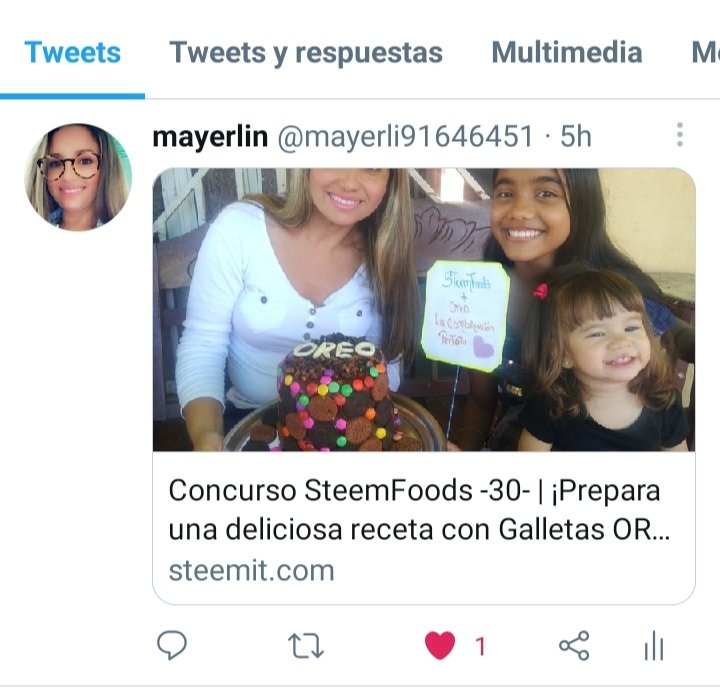This screenshot has height=694, width=720.
Task: Open the cake photo link preview
Action: (x=424, y=310)
